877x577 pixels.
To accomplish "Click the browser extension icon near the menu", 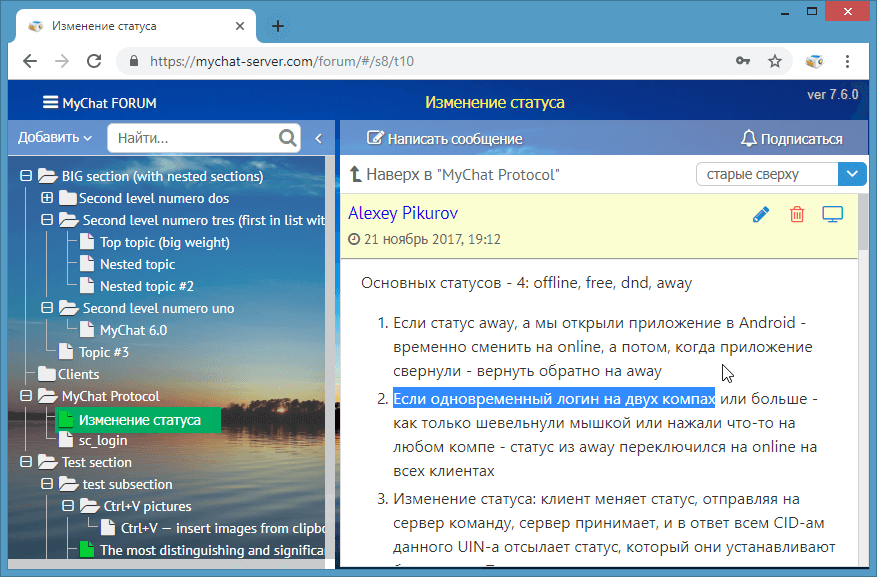I will coord(812,61).
